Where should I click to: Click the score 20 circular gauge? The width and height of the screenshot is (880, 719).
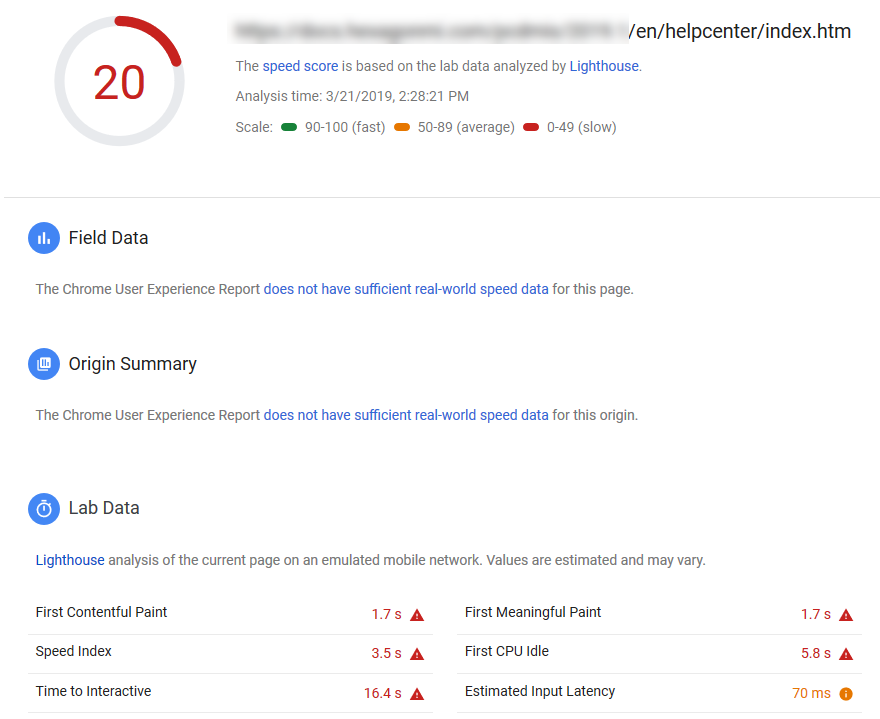click(119, 81)
